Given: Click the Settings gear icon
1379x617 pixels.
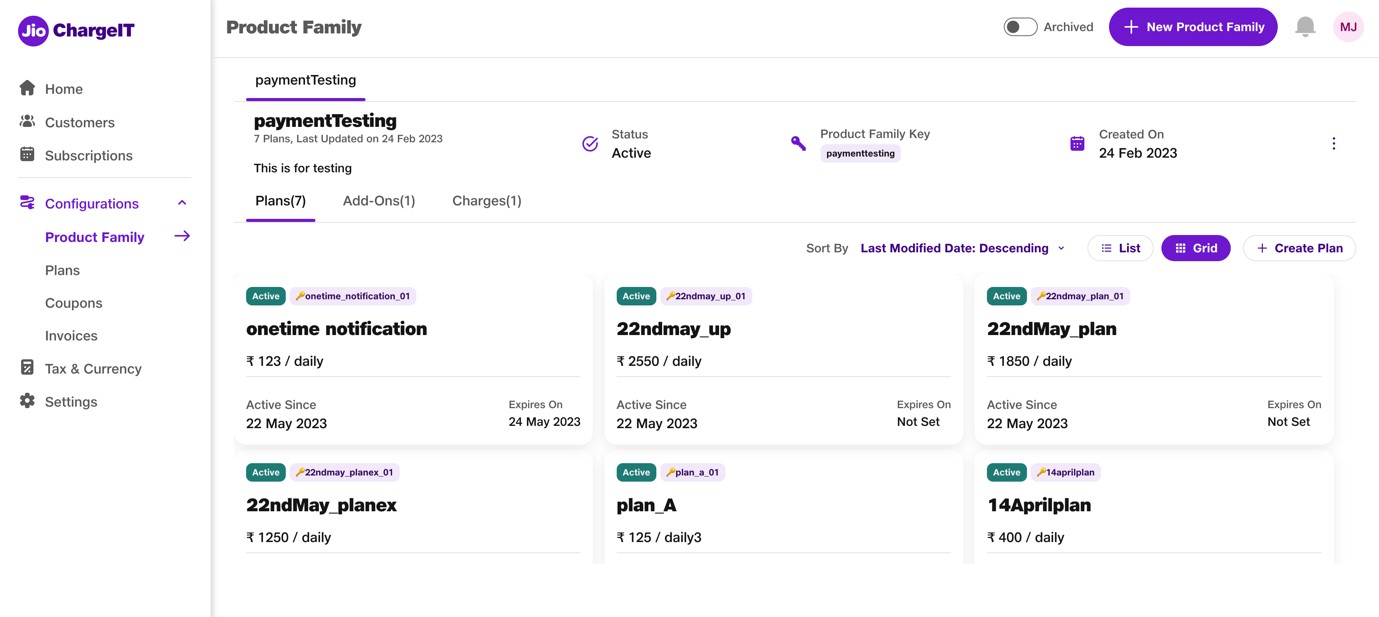Looking at the screenshot, I should (x=27, y=400).
